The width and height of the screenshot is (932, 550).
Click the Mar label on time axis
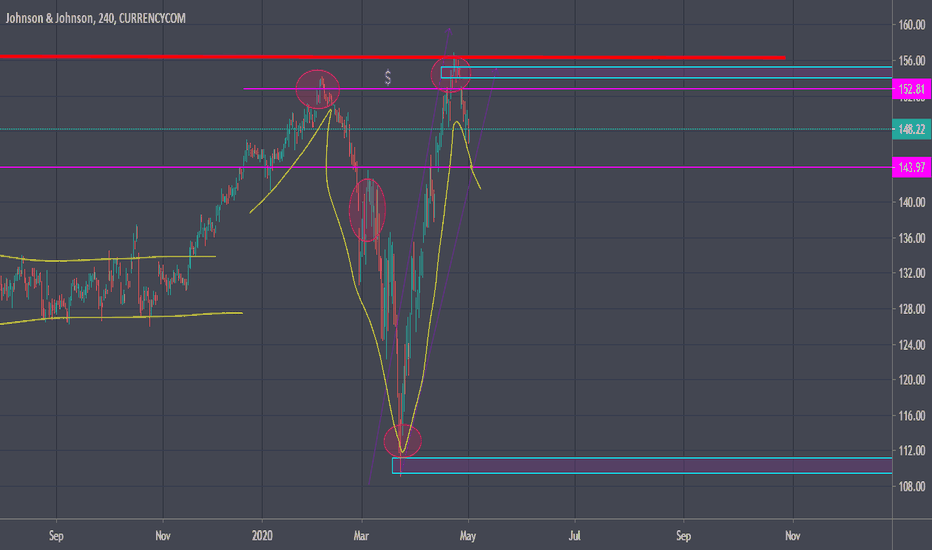pyautogui.click(x=361, y=536)
